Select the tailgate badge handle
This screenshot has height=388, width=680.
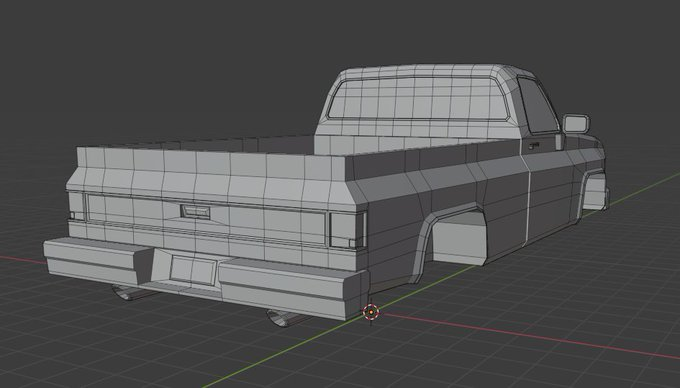[x=195, y=212]
